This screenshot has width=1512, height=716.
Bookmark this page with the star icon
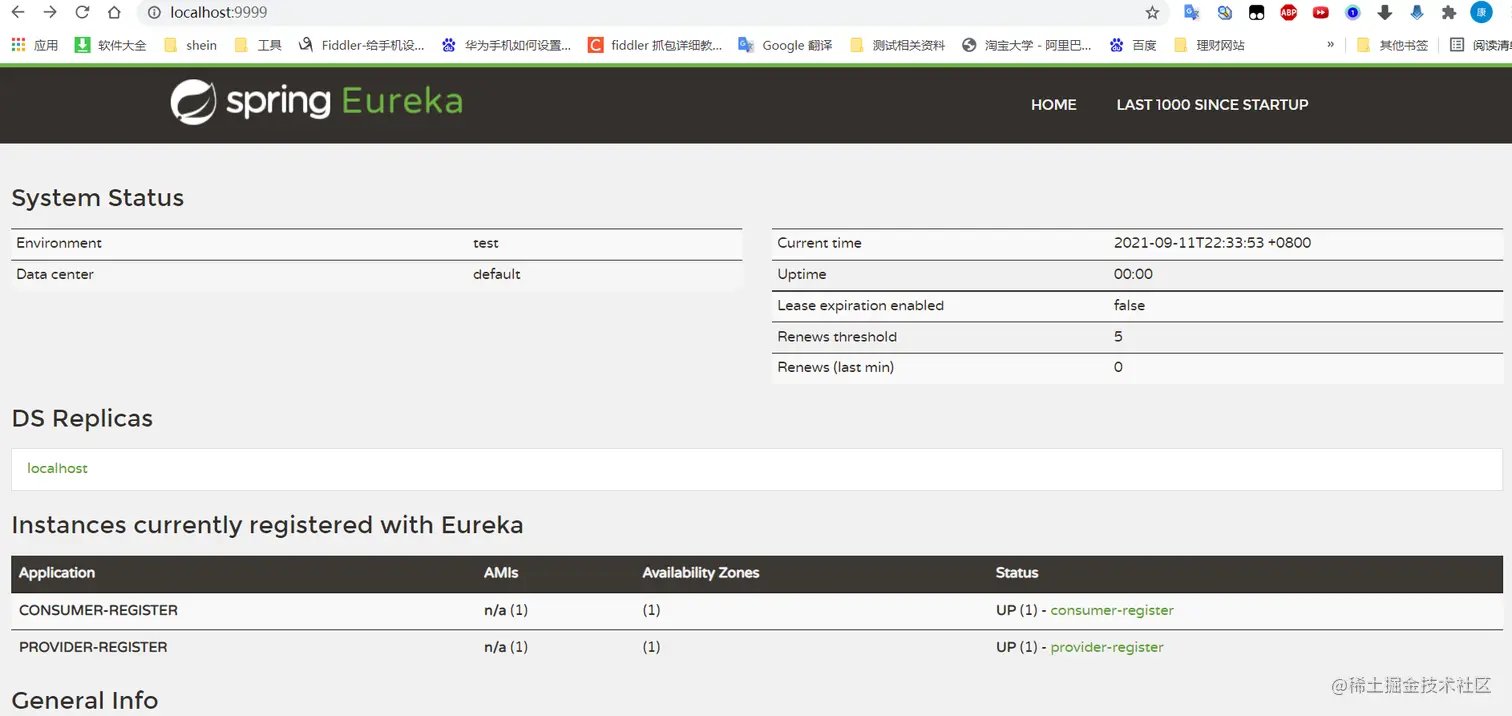tap(1152, 13)
